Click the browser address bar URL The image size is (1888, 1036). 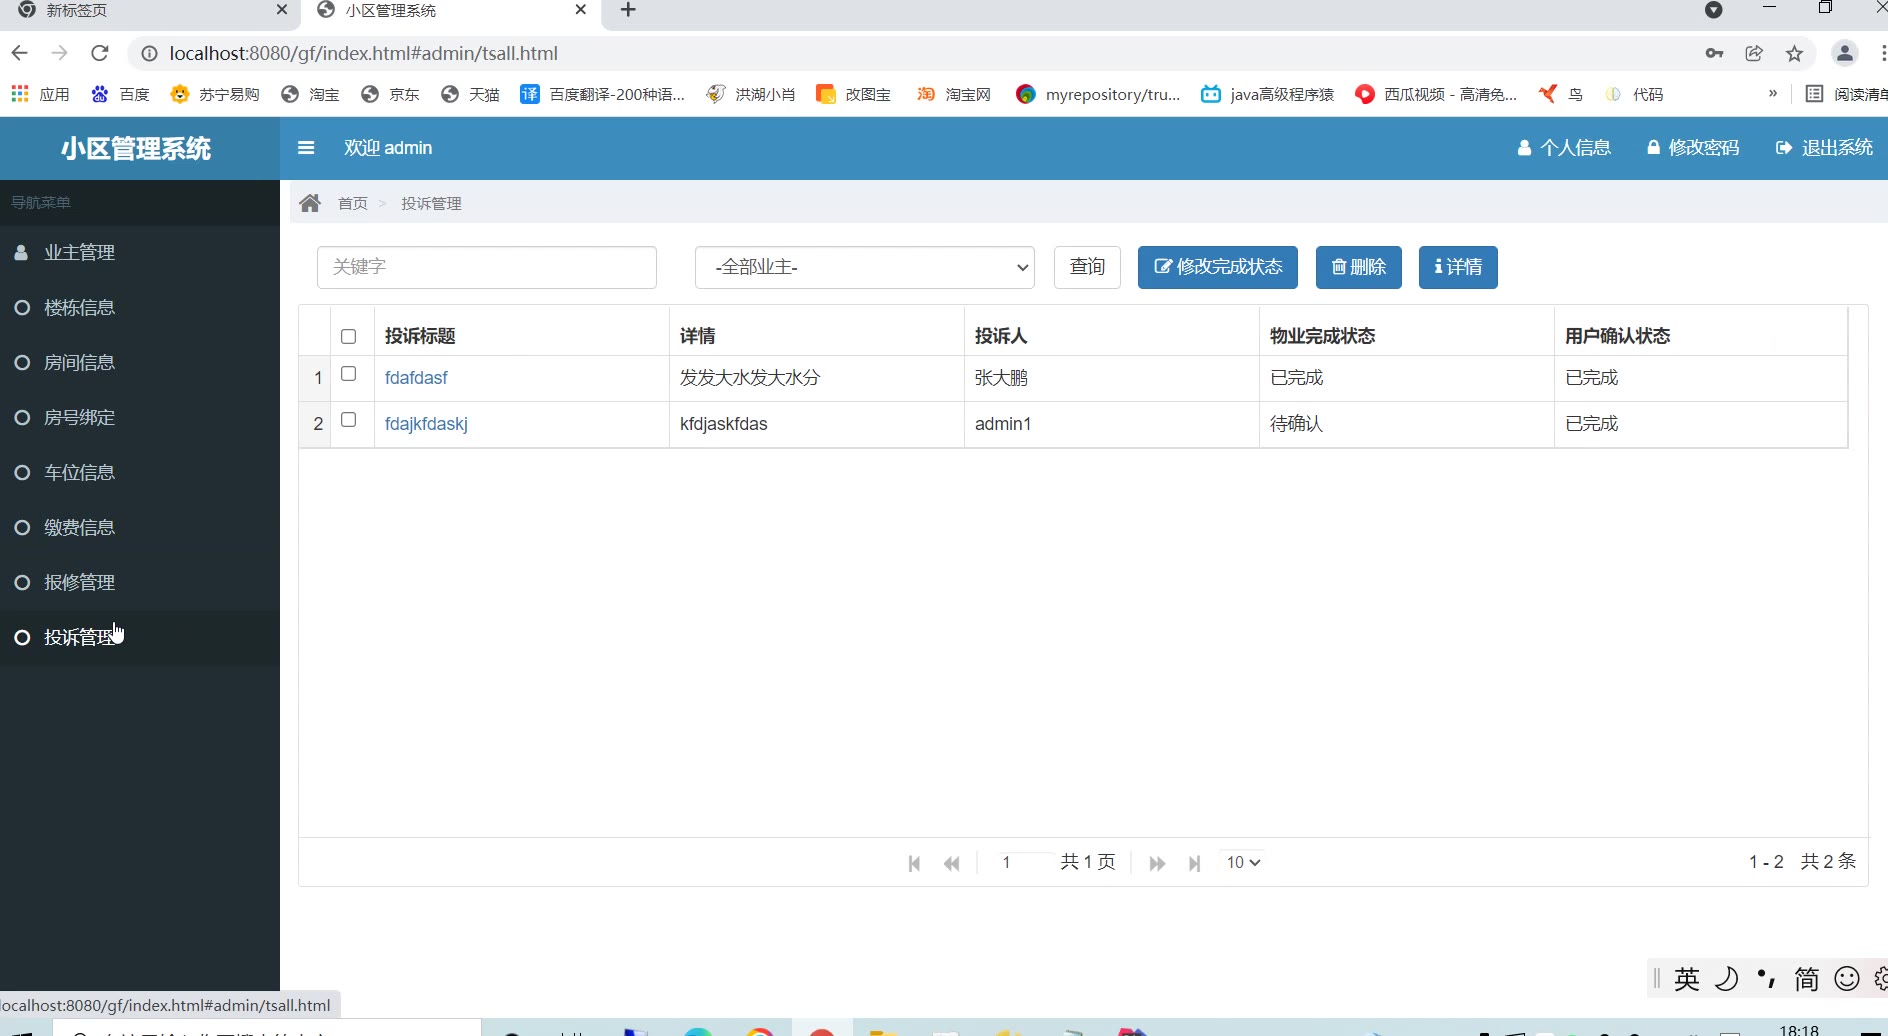(364, 53)
